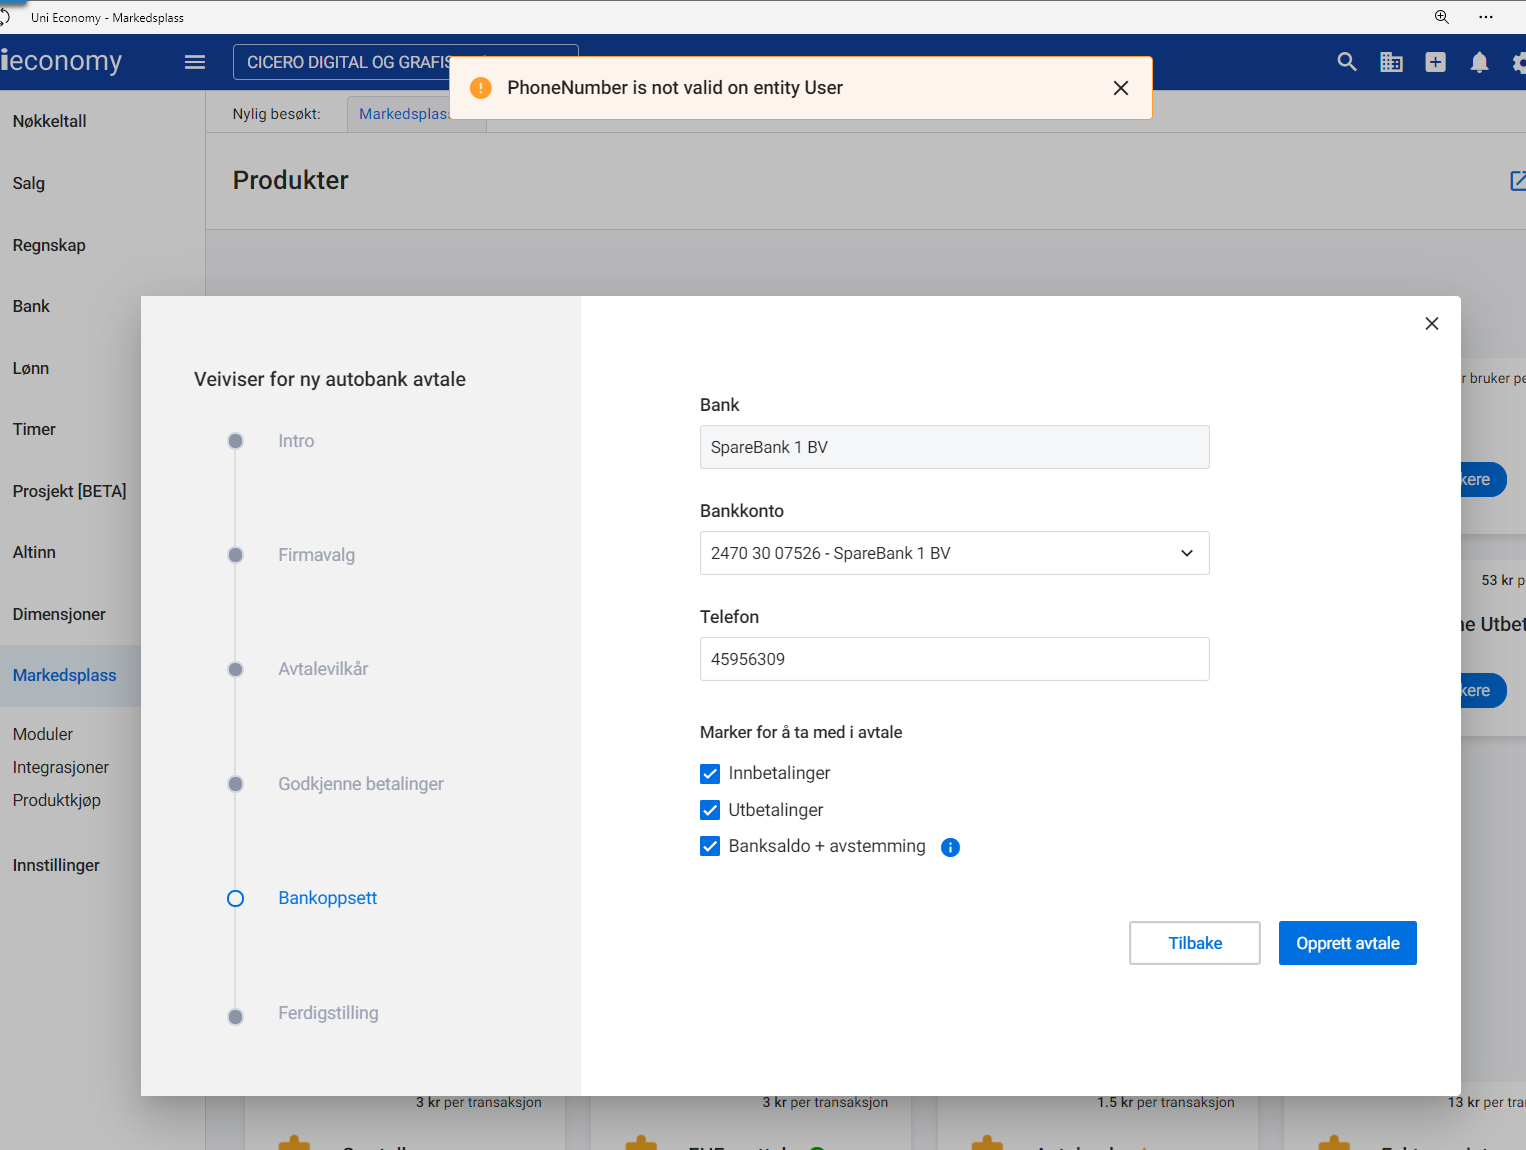Open the edit icon beside Produkter heading
The image size is (1526, 1150).
pyautogui.click(x=1517, y=180)
